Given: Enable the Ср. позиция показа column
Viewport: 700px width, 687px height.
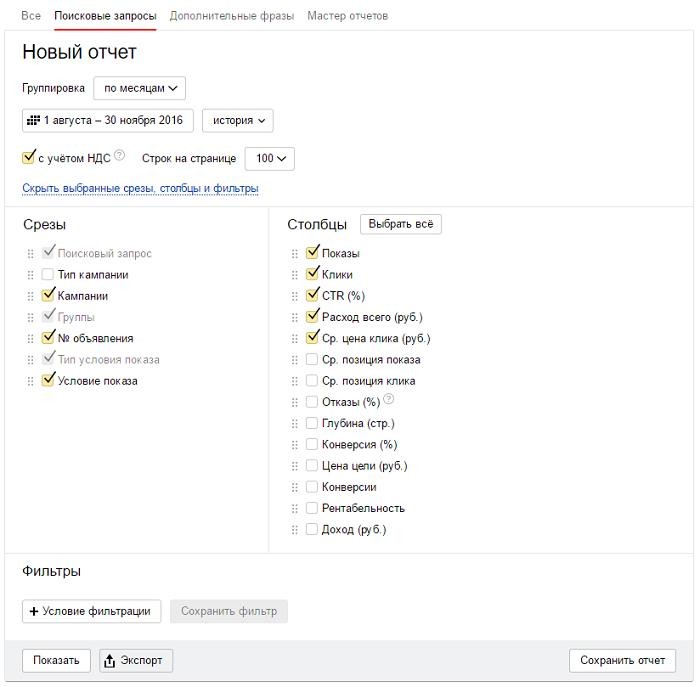Looking at the screenshot, I should click(x=312, y=359).
